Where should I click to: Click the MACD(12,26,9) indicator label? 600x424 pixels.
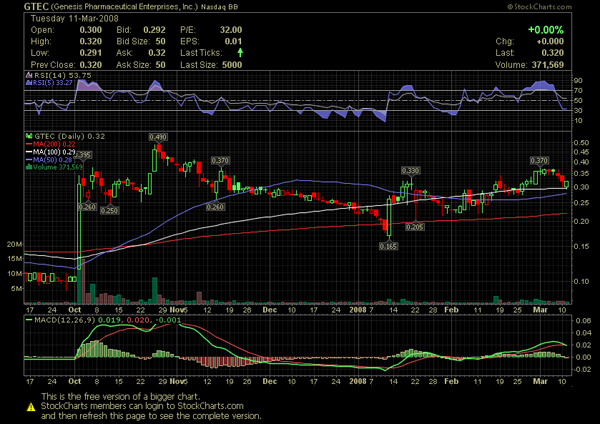pyautogui.click(x=64, y=320)
